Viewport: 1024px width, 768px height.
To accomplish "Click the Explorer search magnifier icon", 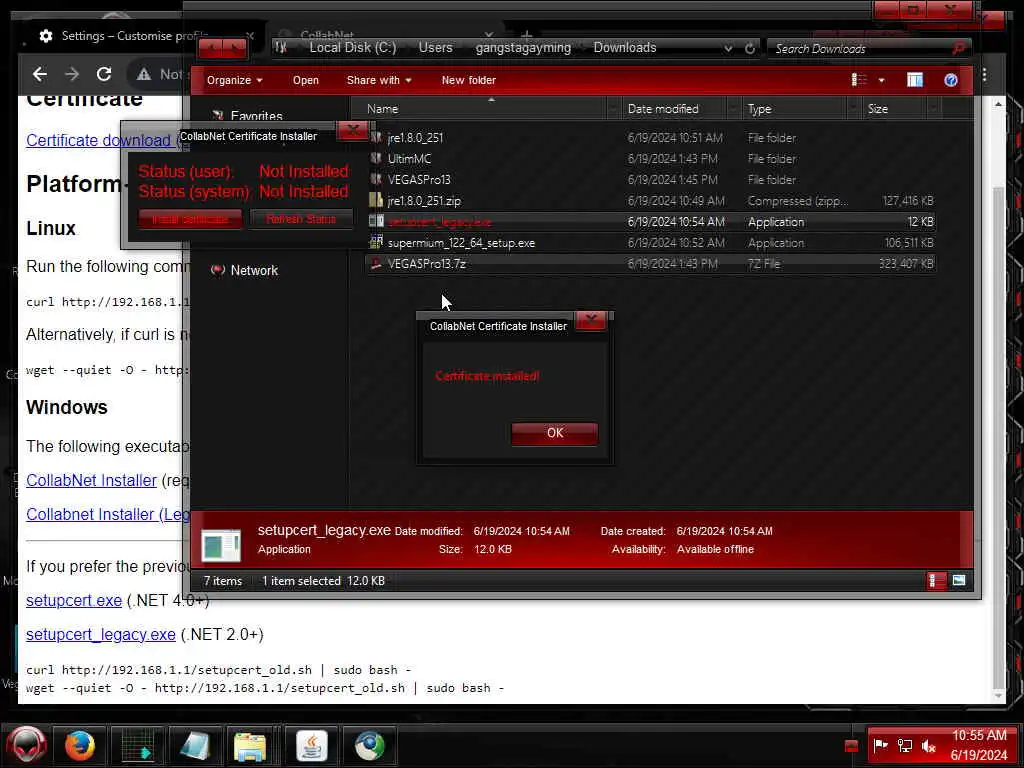I will [959, 48].
